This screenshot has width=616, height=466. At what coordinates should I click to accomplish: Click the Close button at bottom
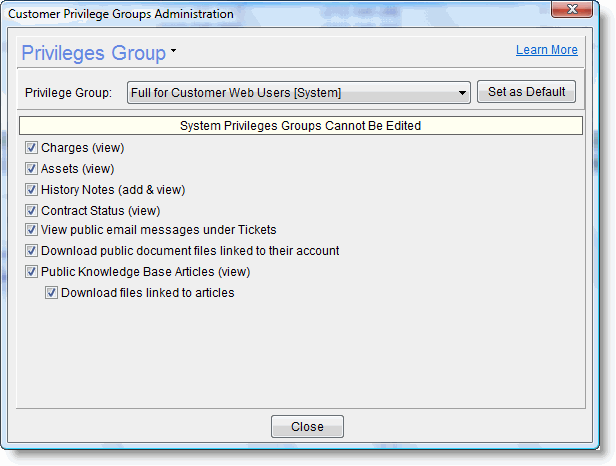[x=307, y=427]
